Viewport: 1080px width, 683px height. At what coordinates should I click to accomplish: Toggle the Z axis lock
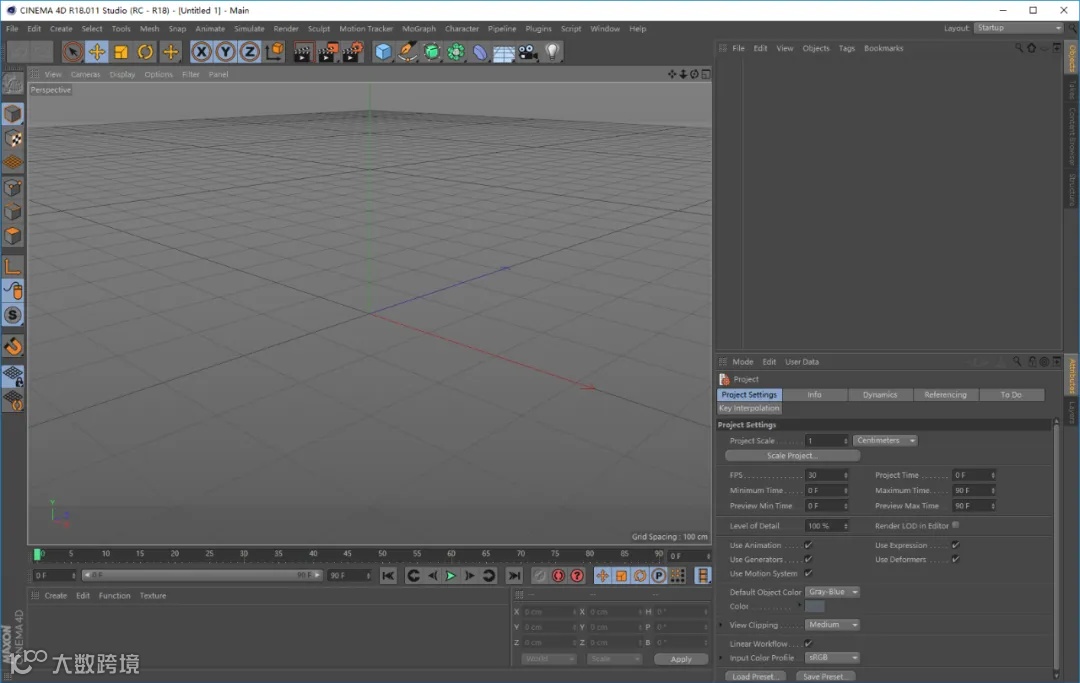(249, 52)
